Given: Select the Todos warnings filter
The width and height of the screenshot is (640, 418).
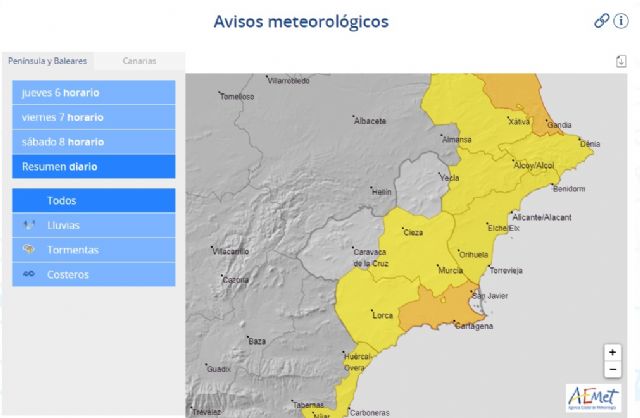Looking at the screenshot, I should click(93, 200).
